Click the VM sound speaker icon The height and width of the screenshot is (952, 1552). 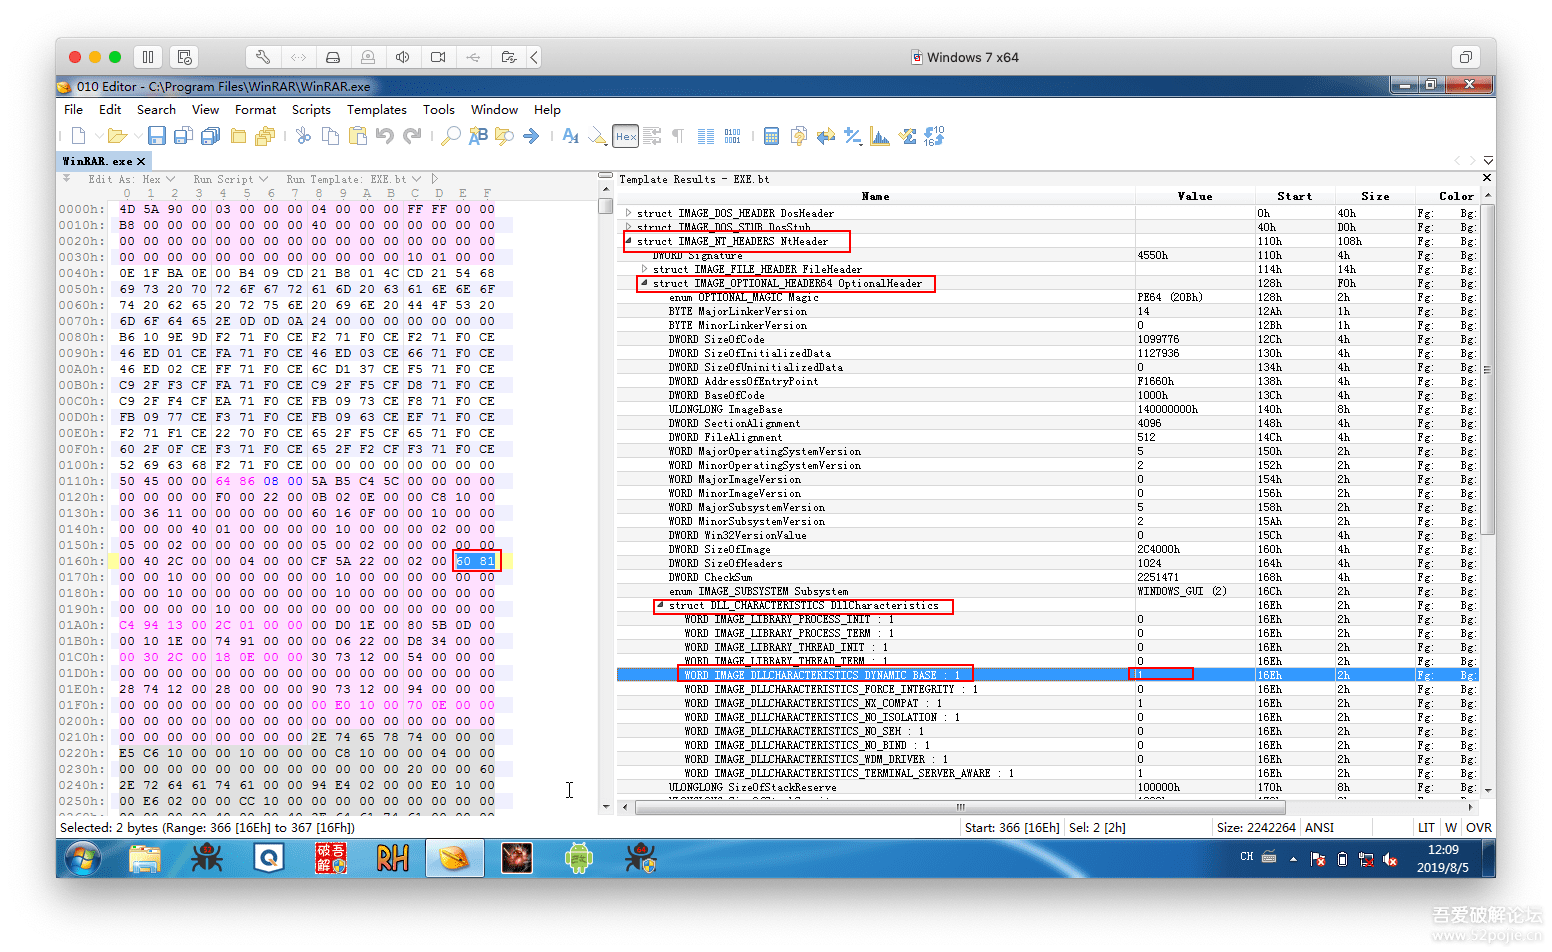(402, 57)
